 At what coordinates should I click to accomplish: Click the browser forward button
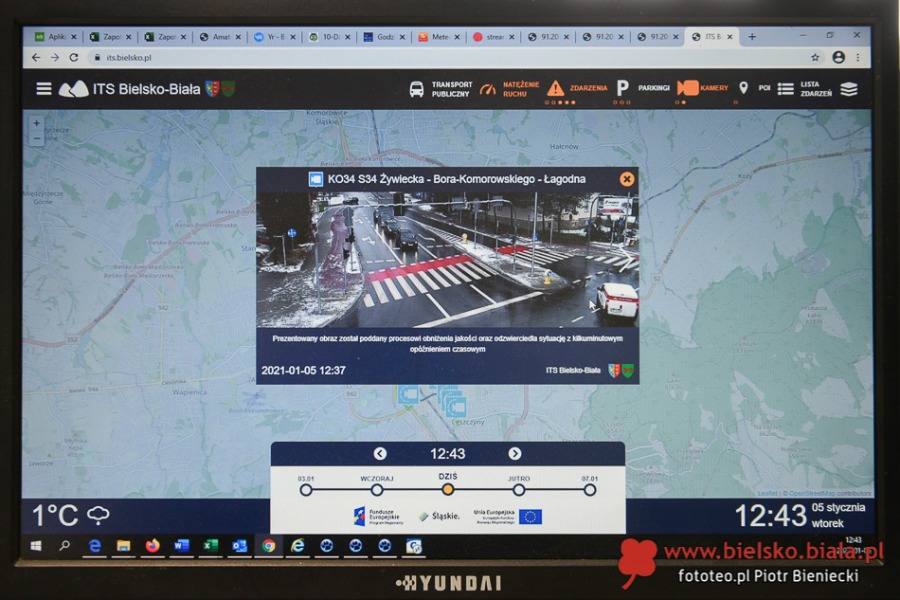point(55,57)
